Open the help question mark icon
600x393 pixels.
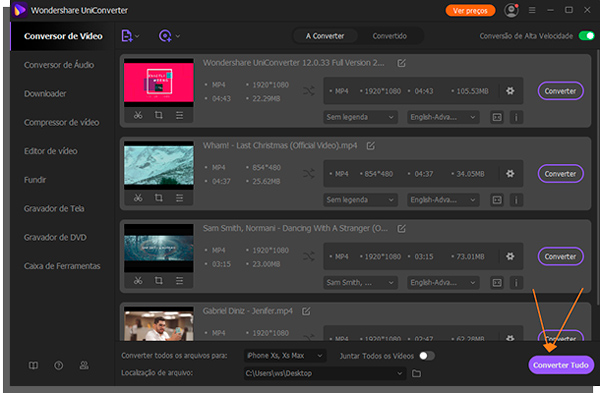pyautogui.click(x=59, y=365)
